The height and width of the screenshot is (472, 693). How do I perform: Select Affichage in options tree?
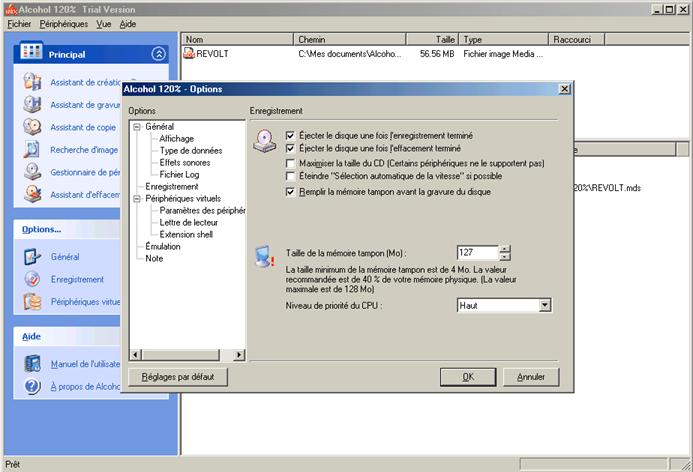176,139
